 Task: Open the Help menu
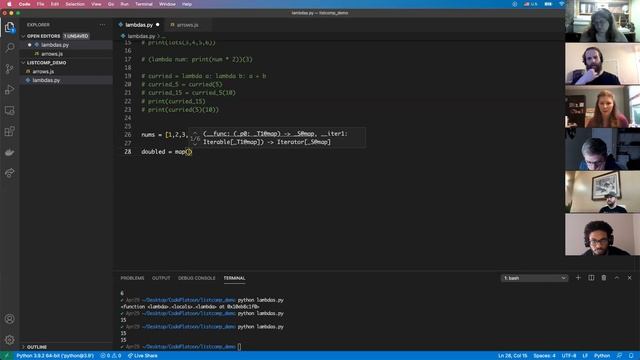[x=187, y=4]
